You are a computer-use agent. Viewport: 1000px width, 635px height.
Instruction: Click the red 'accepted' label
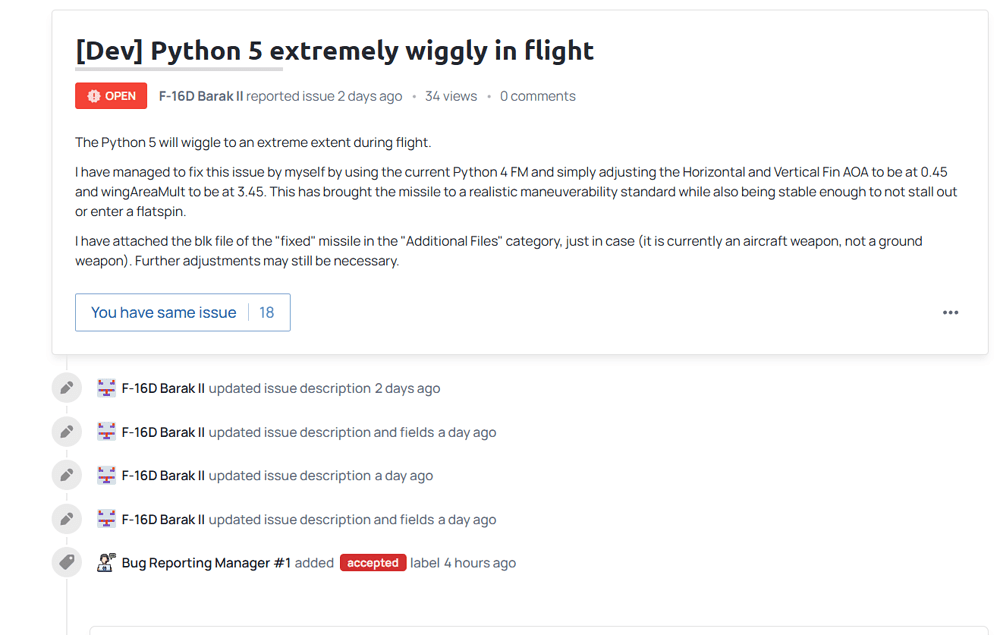(373, 562)
